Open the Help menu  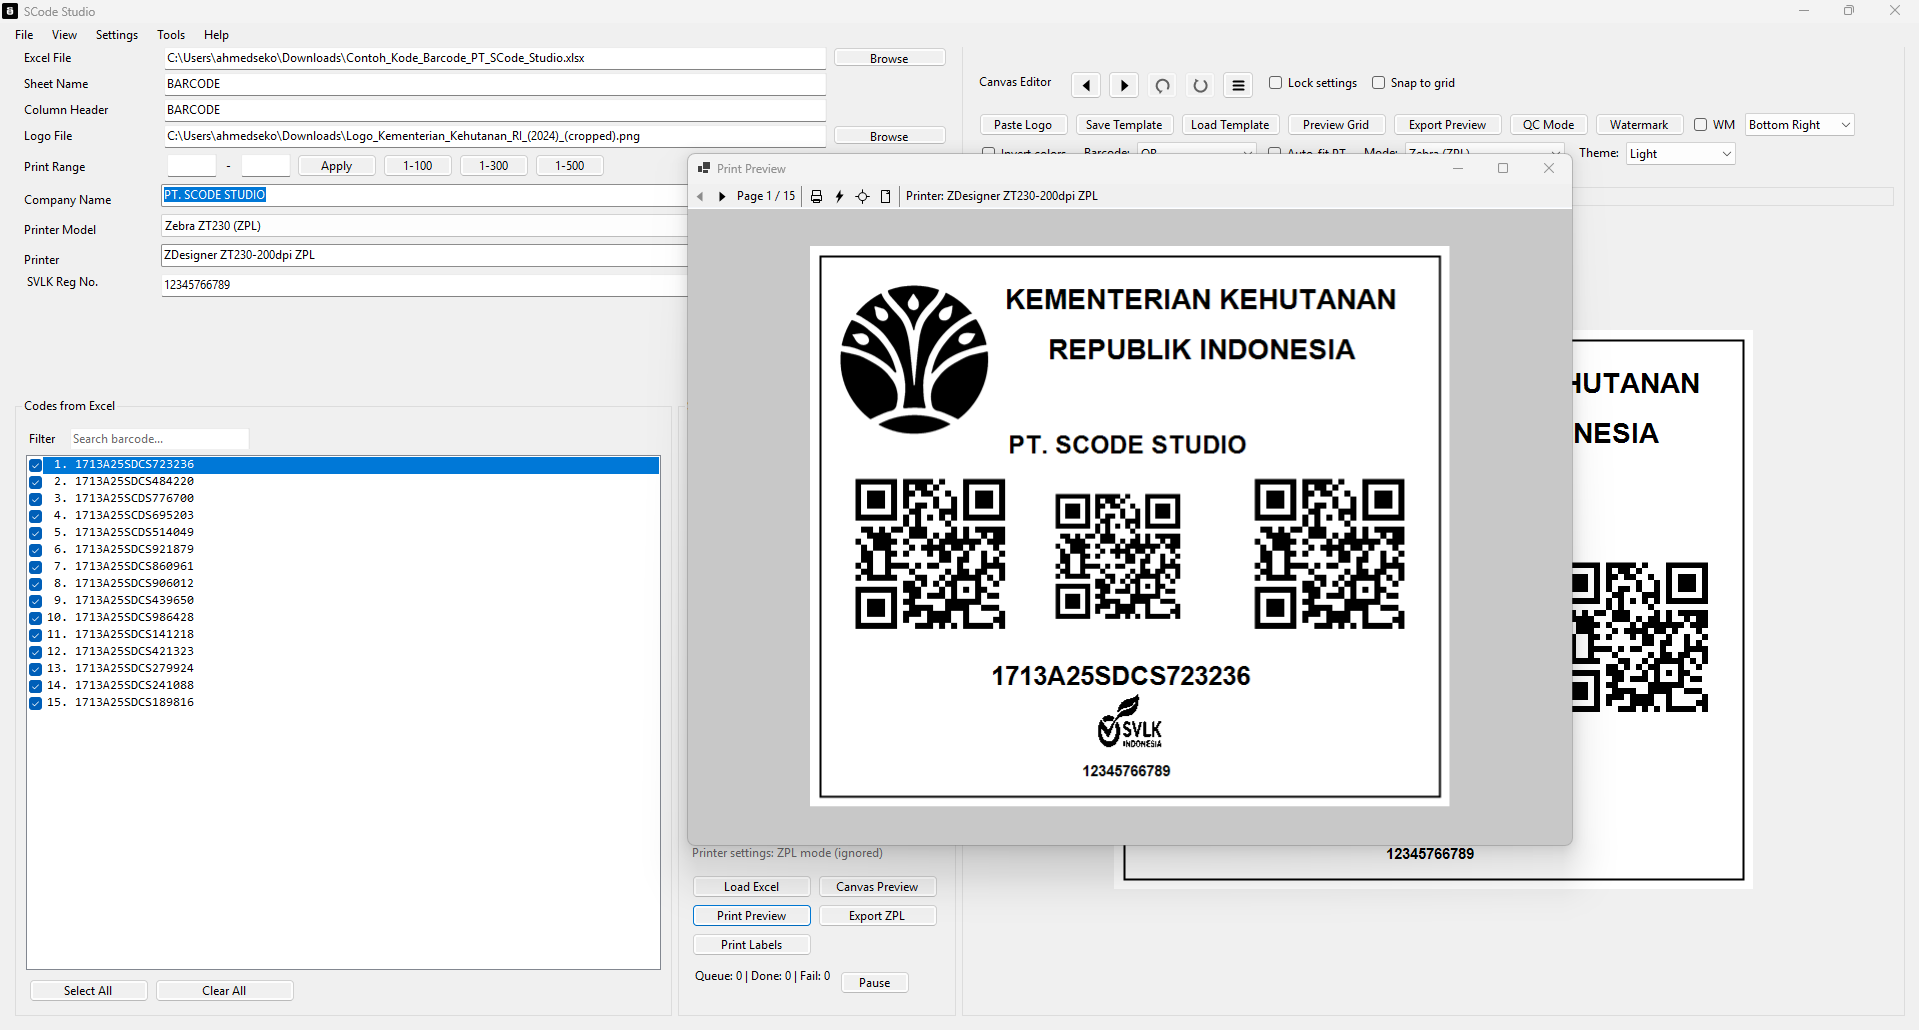(x=216, y=35)
